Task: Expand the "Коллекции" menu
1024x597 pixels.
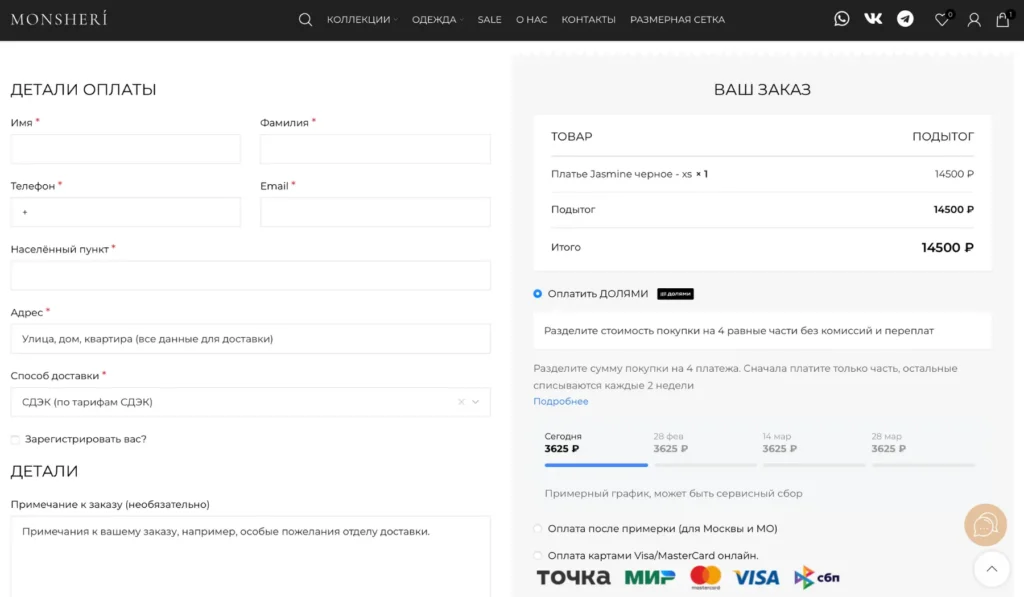Action: click(361, 20)
